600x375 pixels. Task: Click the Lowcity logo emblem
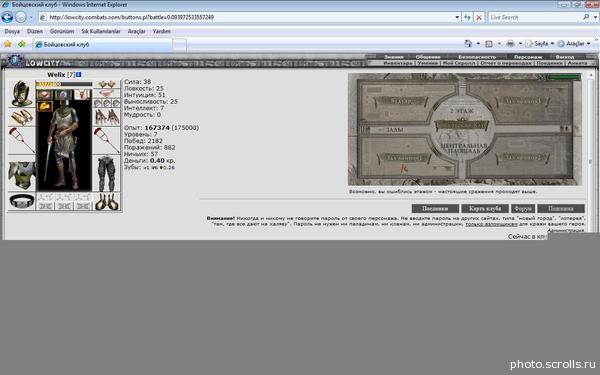(15, 61)
